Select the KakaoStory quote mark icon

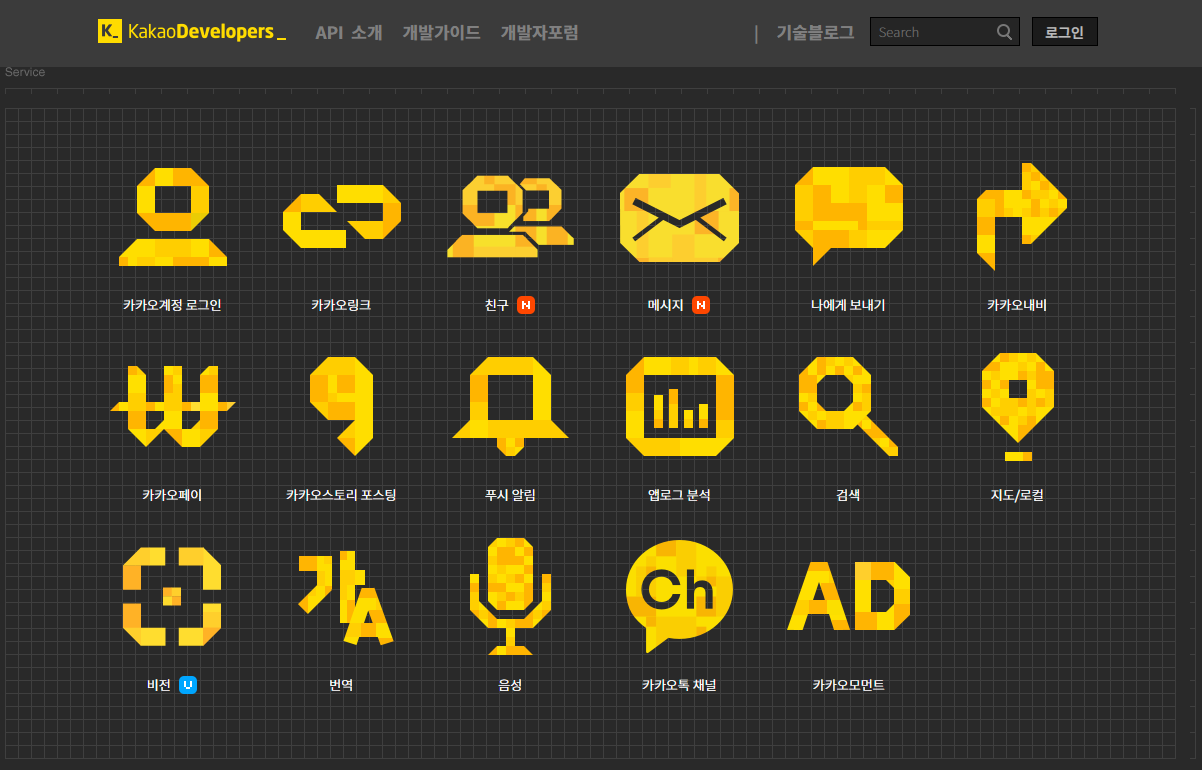342,406
